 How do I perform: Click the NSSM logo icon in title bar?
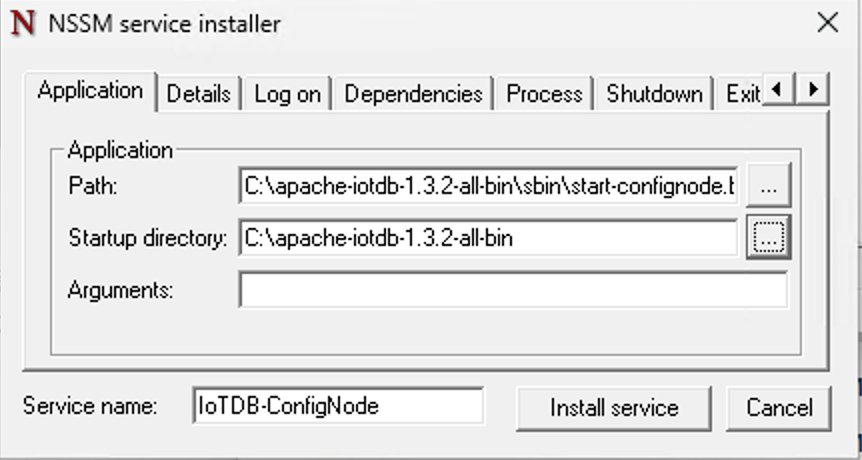(x=22, y=23)
